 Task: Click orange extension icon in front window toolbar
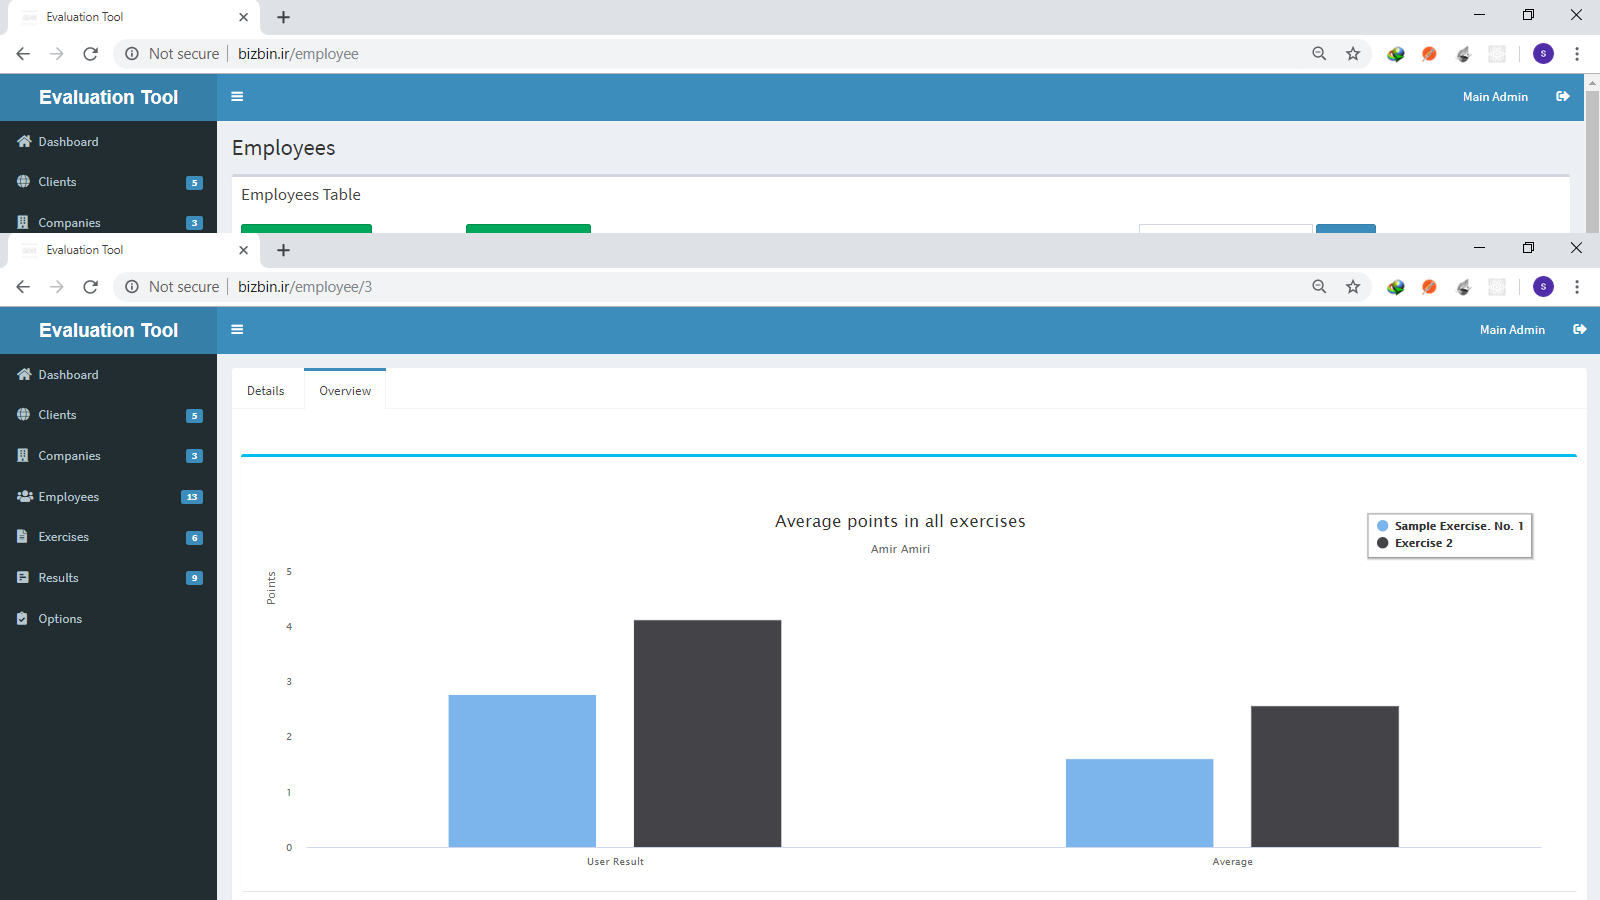1429,287
